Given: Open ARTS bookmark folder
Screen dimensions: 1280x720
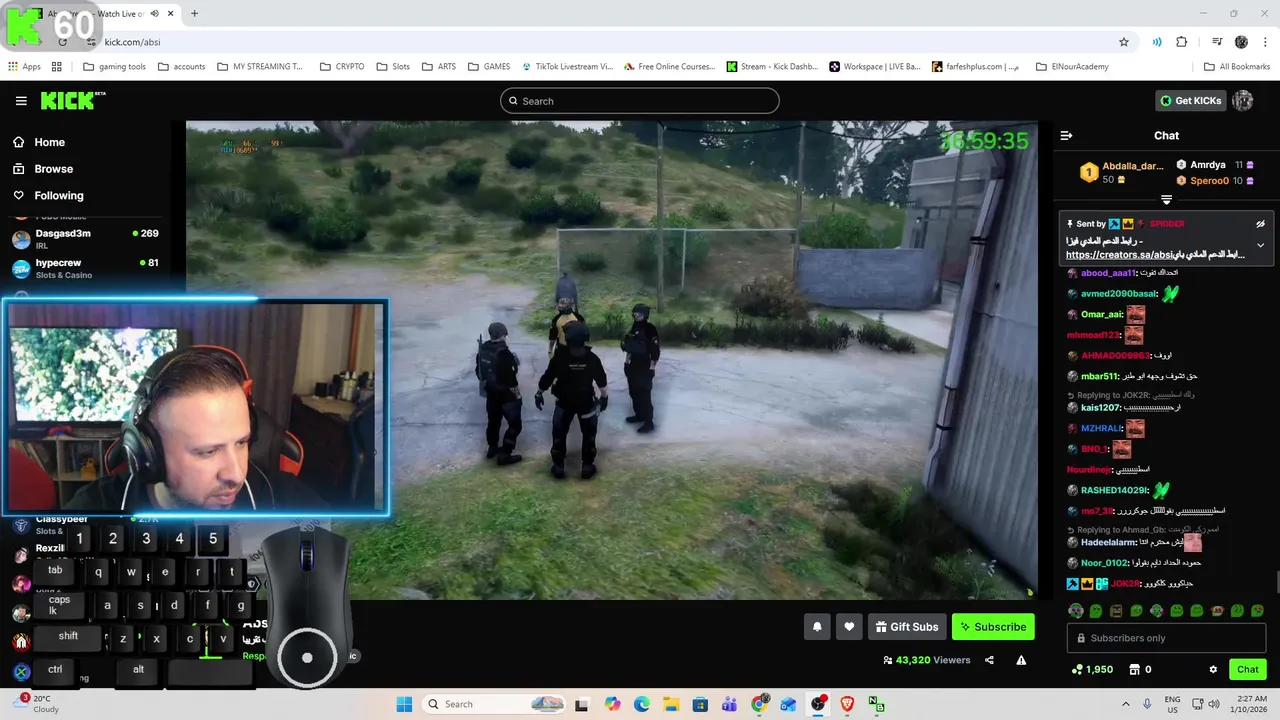Looking at the screenshot, I should 439,67.
